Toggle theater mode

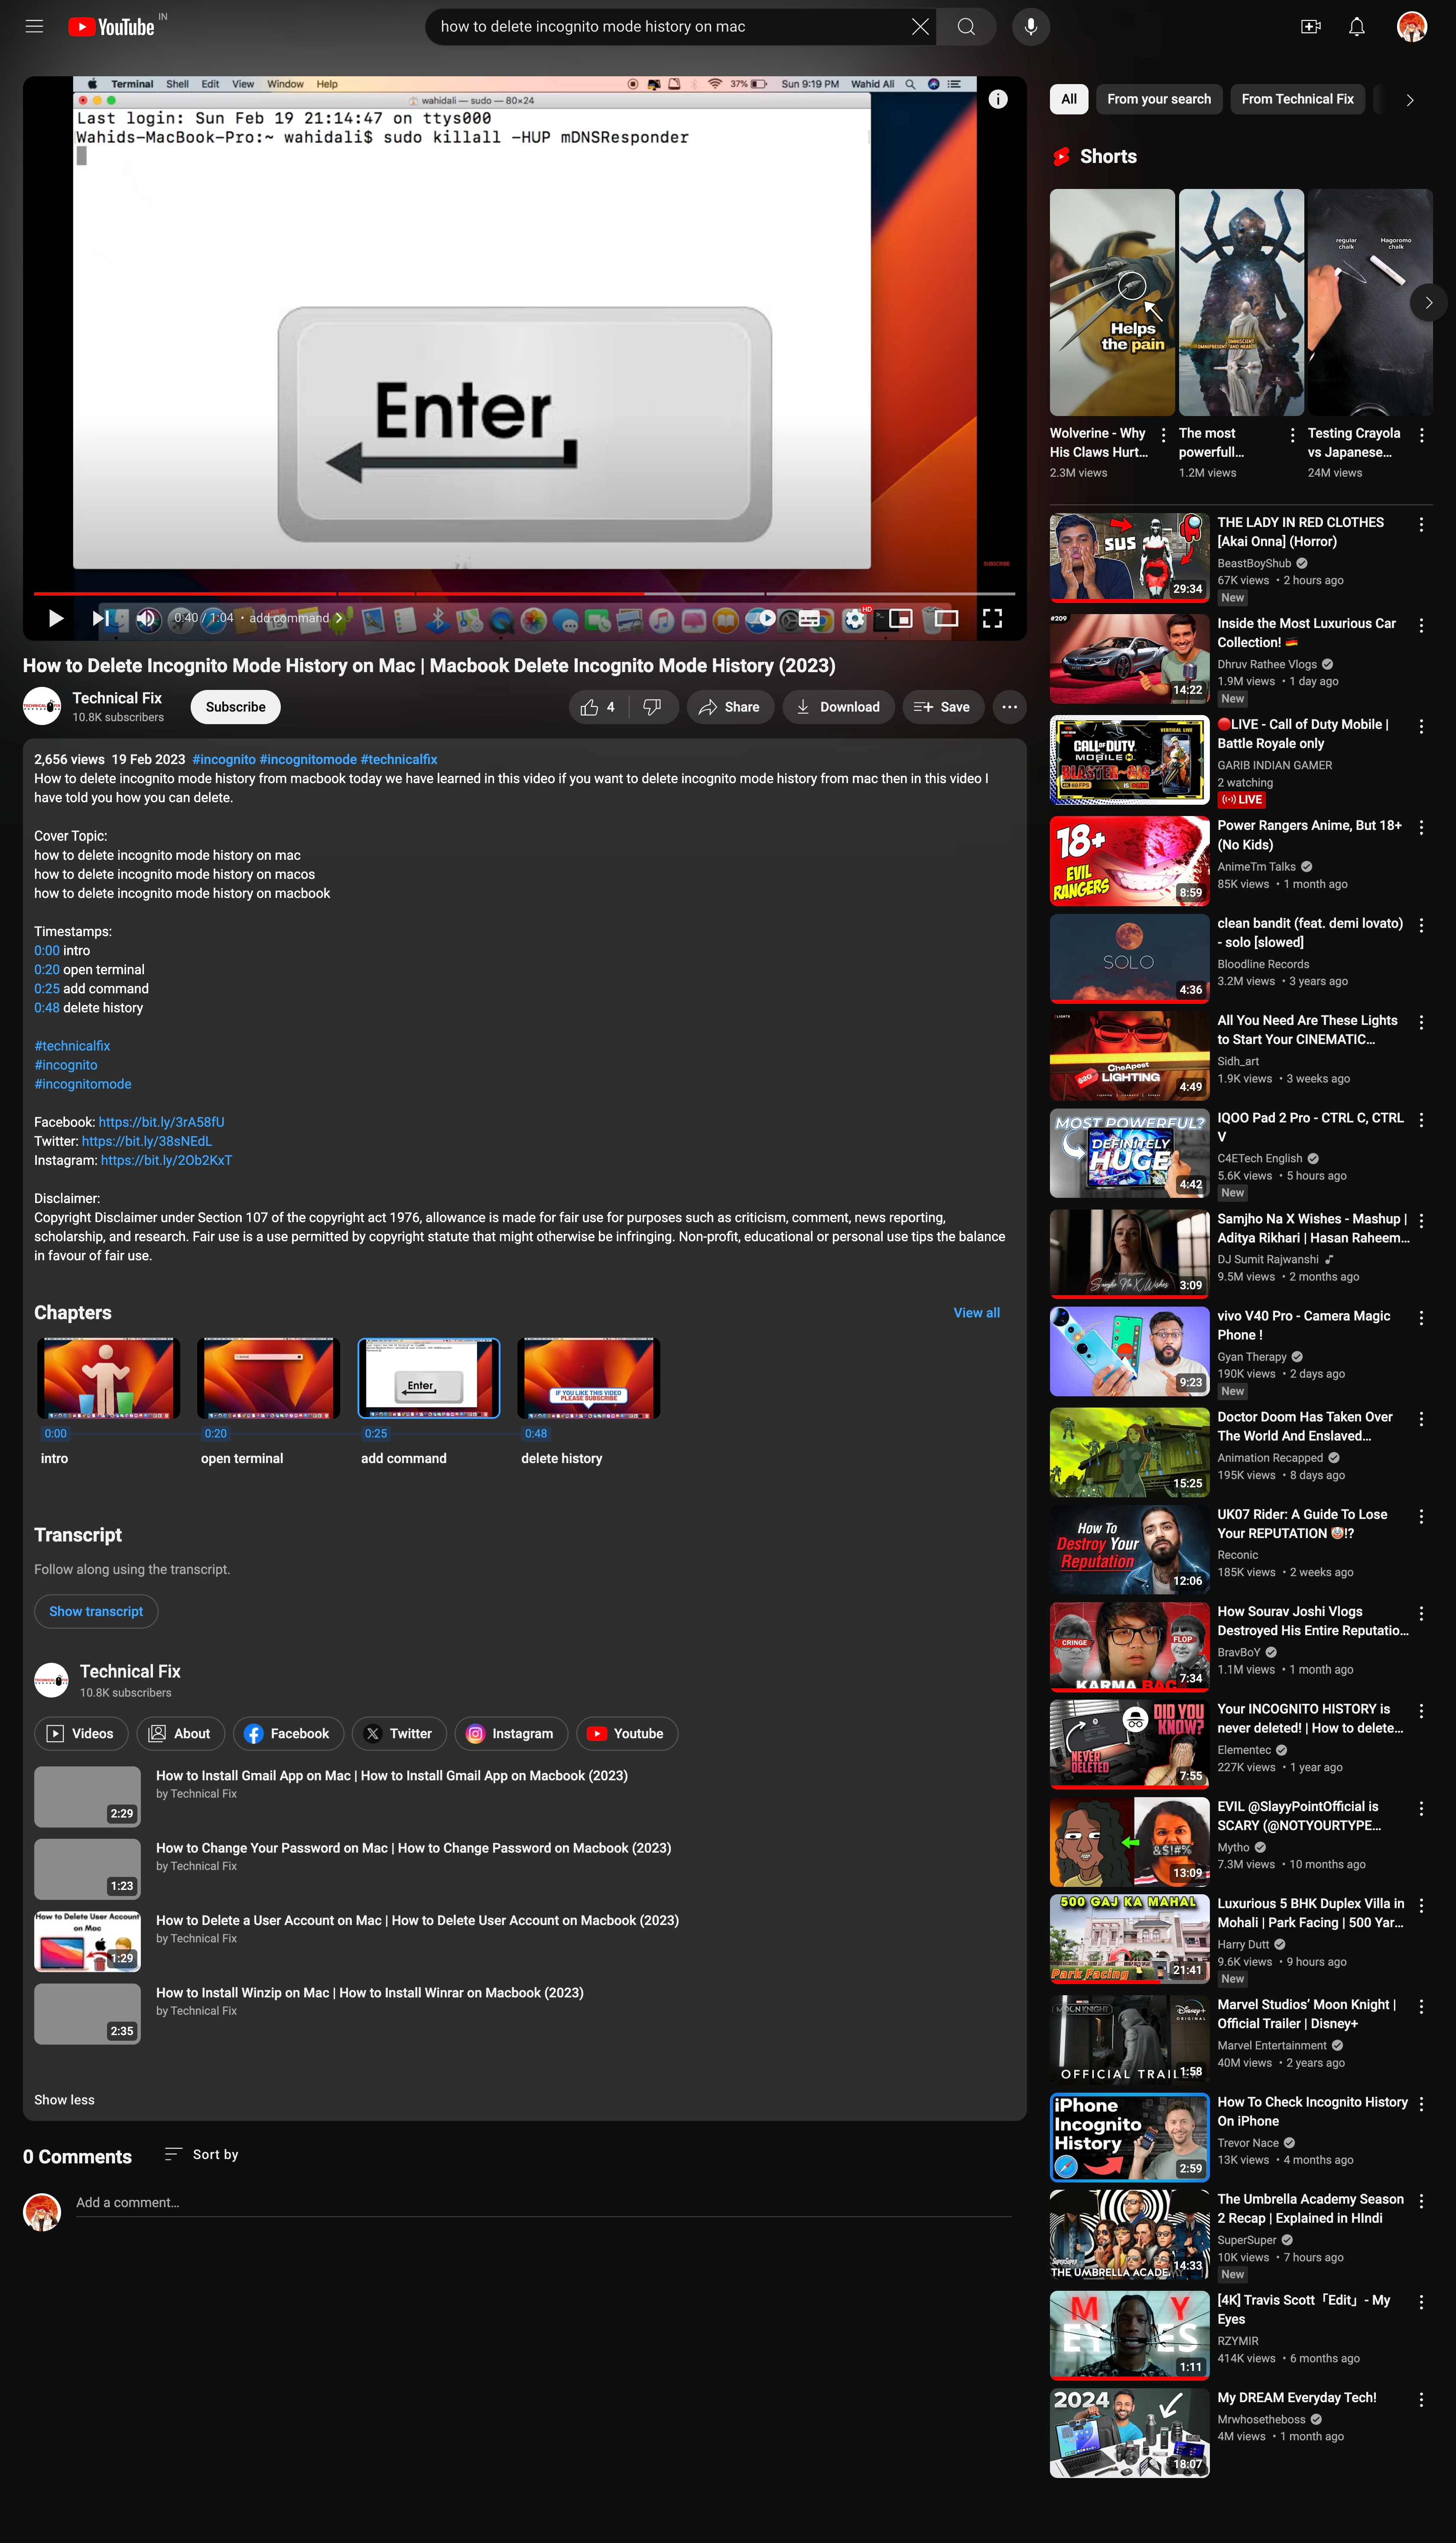pos(946,618)
